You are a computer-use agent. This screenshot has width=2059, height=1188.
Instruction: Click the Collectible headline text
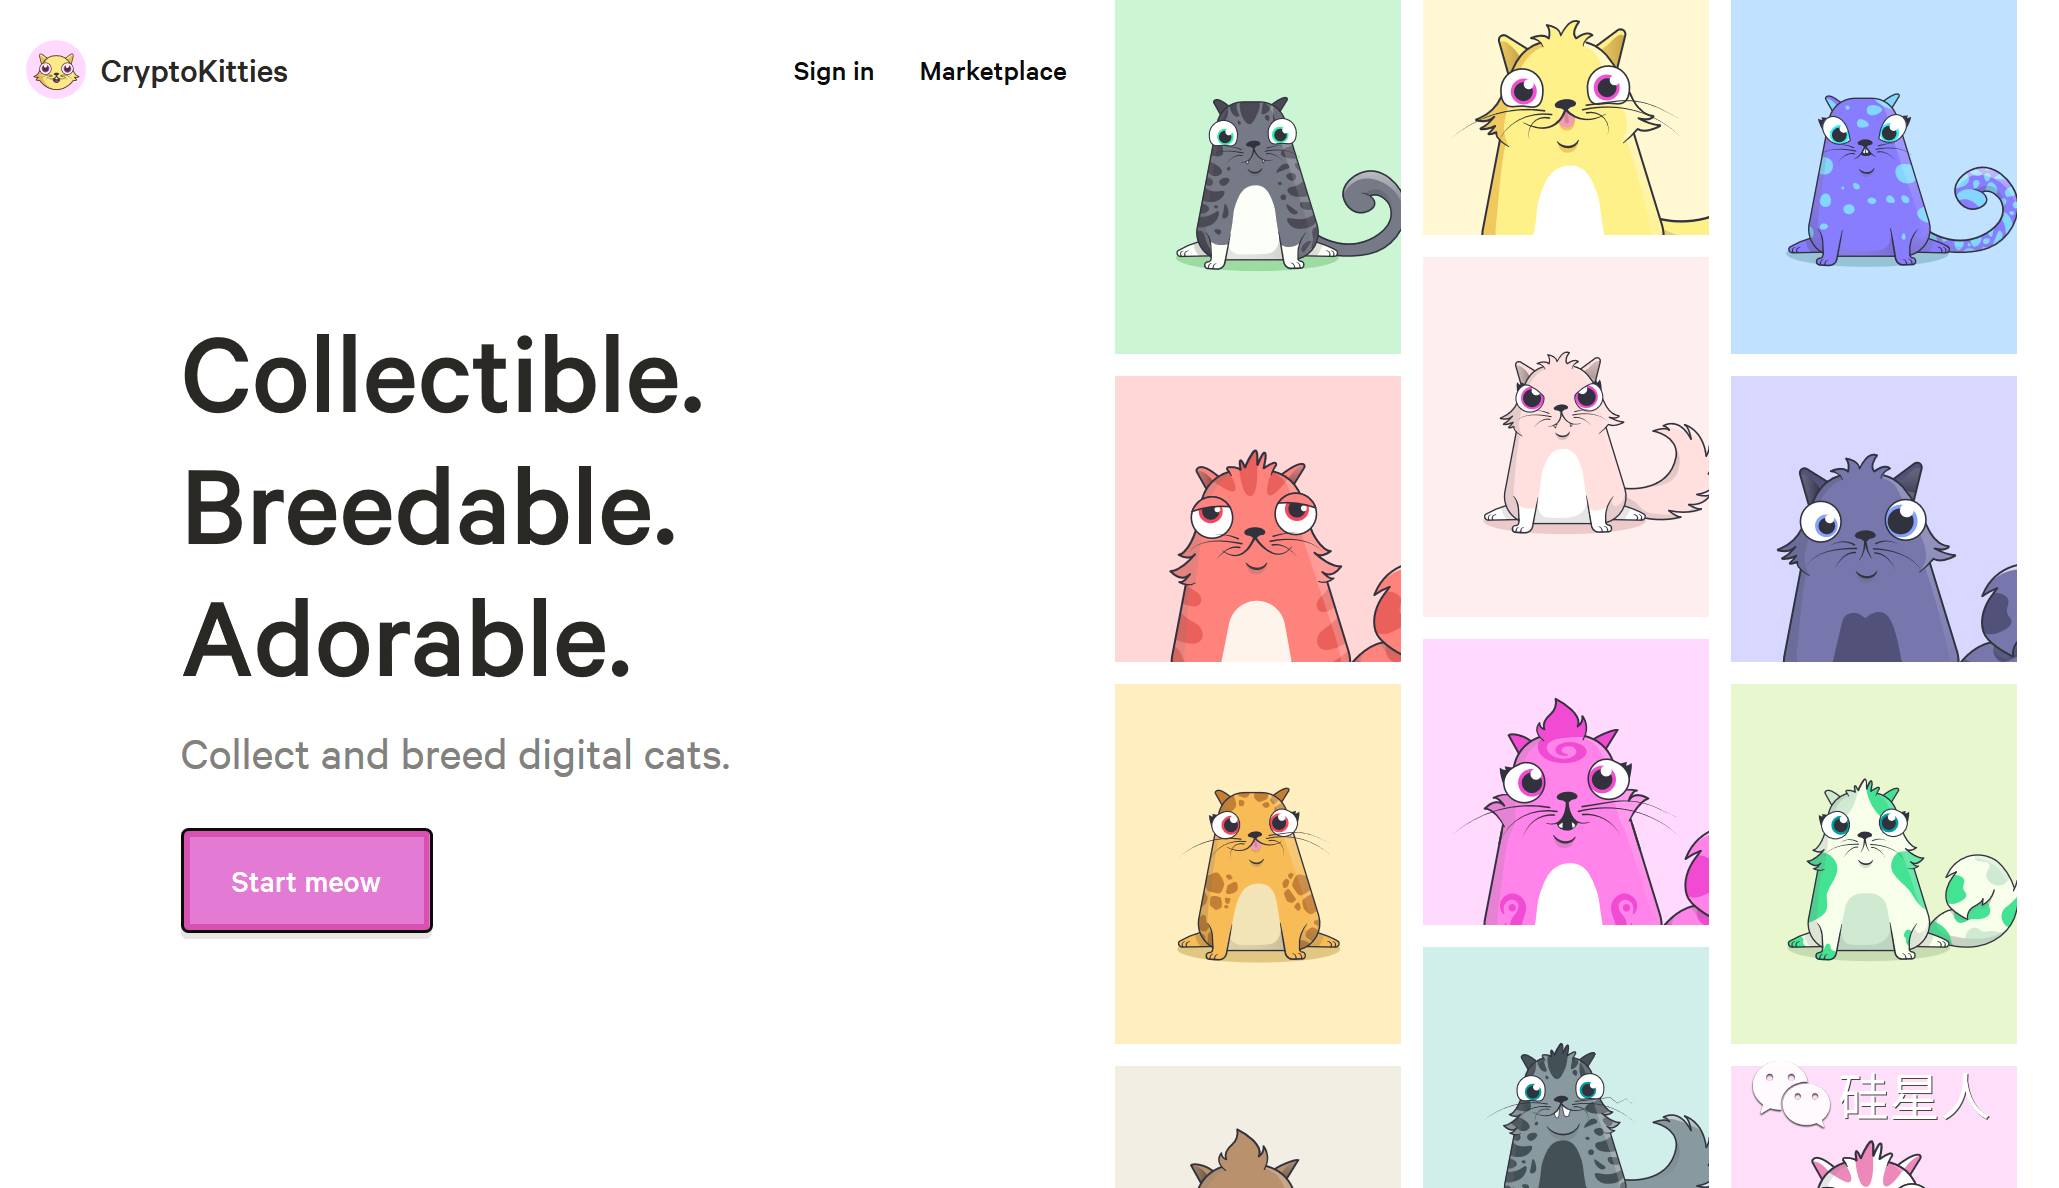pos(443,376)
